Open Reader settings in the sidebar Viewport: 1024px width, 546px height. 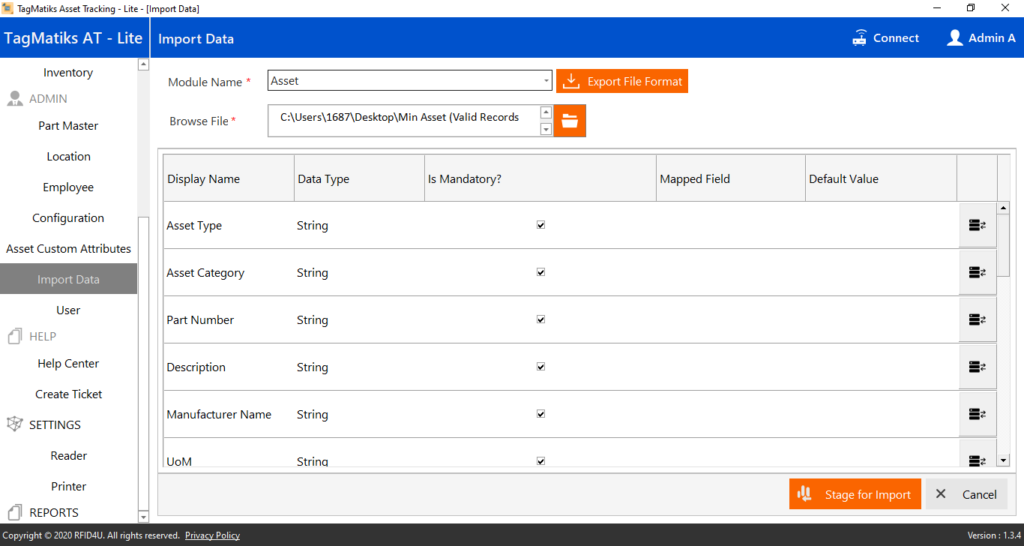point(68,455)
